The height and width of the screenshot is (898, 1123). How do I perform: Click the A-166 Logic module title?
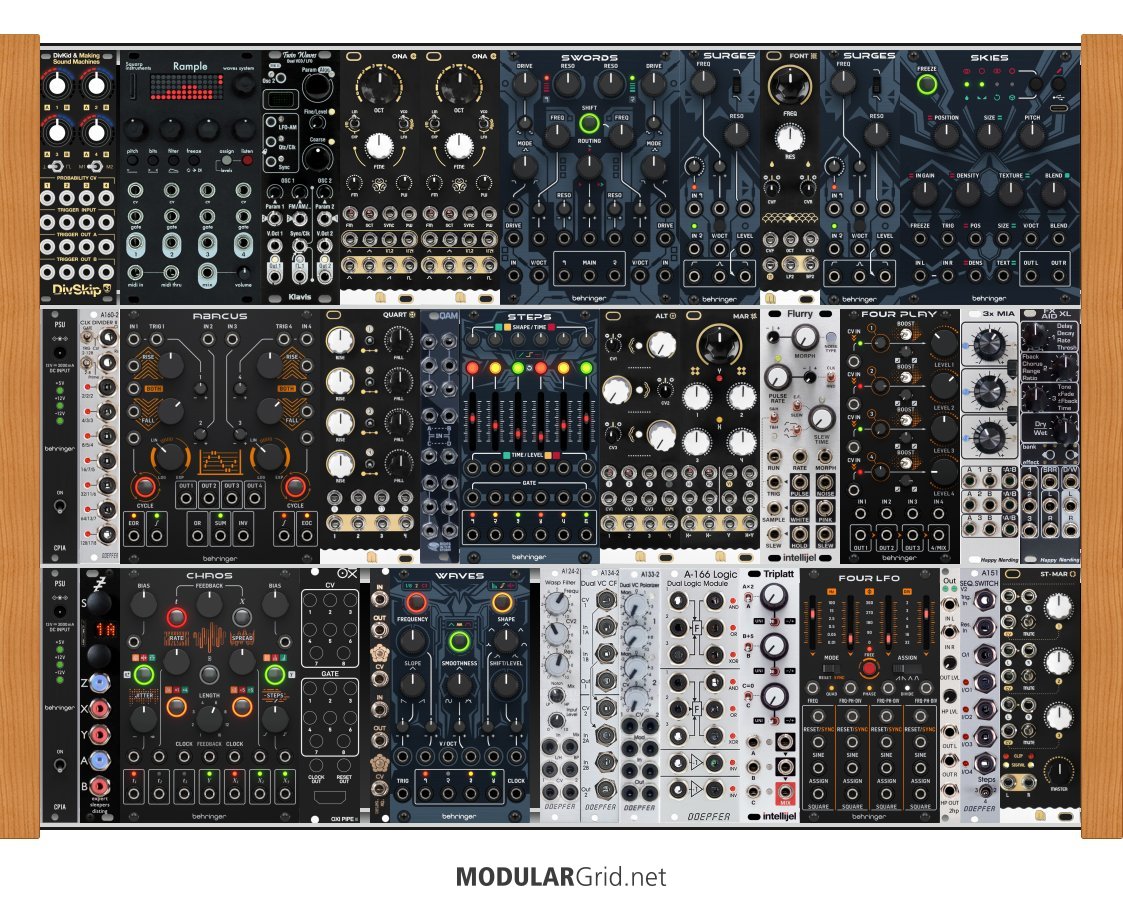coord(710,574)
